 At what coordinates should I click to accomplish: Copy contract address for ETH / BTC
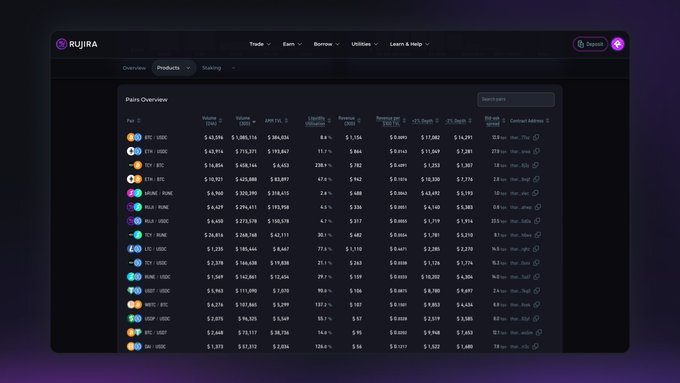coord(536,179)
